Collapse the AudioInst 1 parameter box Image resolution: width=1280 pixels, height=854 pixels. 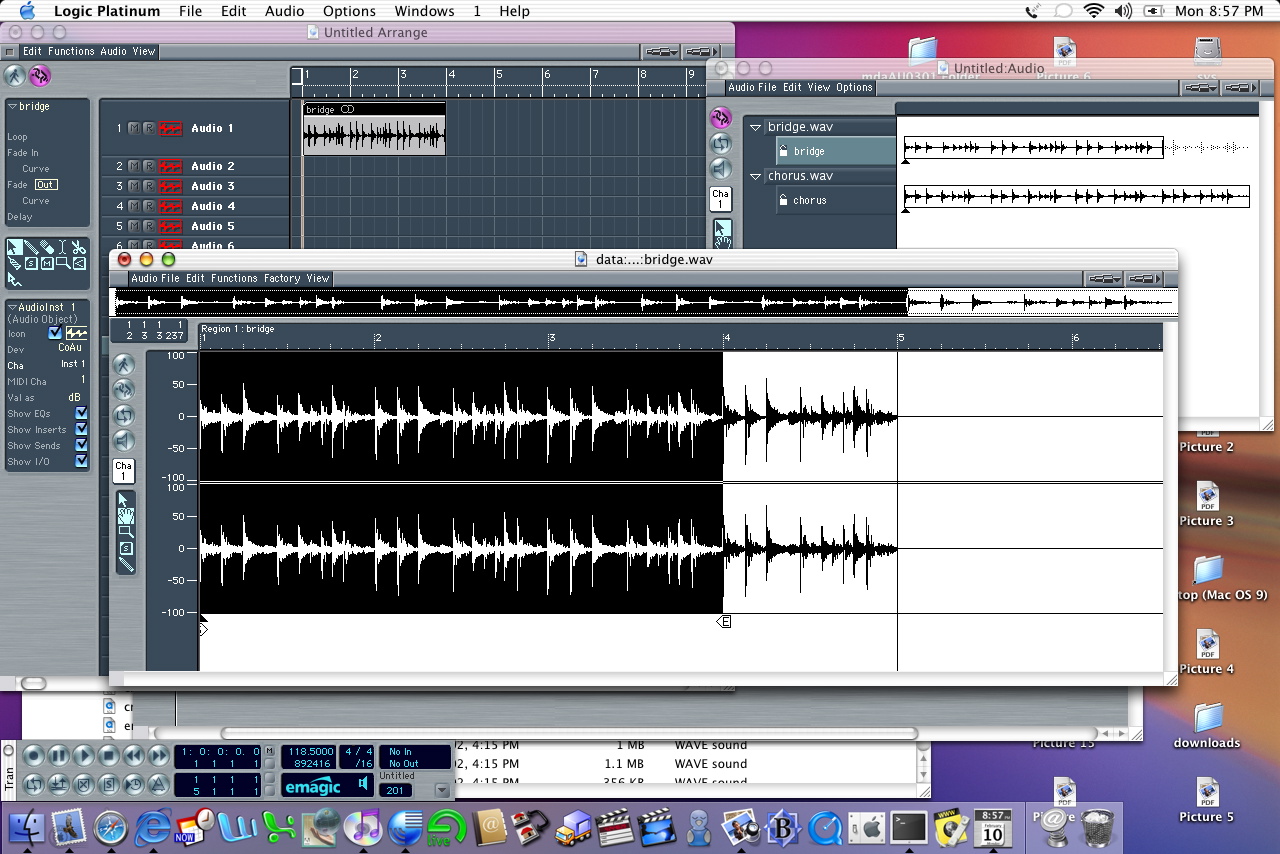coord(12,308)
